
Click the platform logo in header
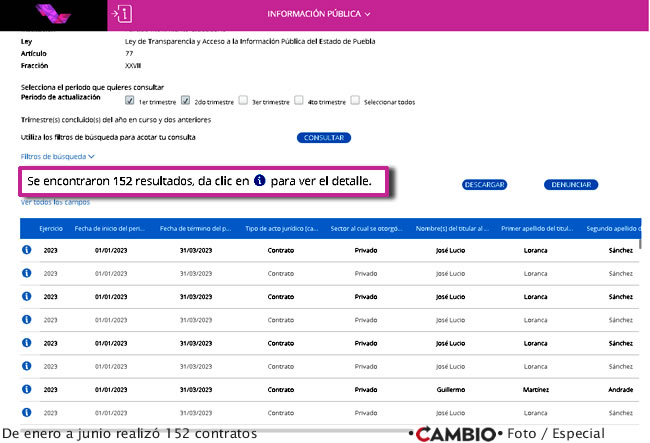(53, 14)
